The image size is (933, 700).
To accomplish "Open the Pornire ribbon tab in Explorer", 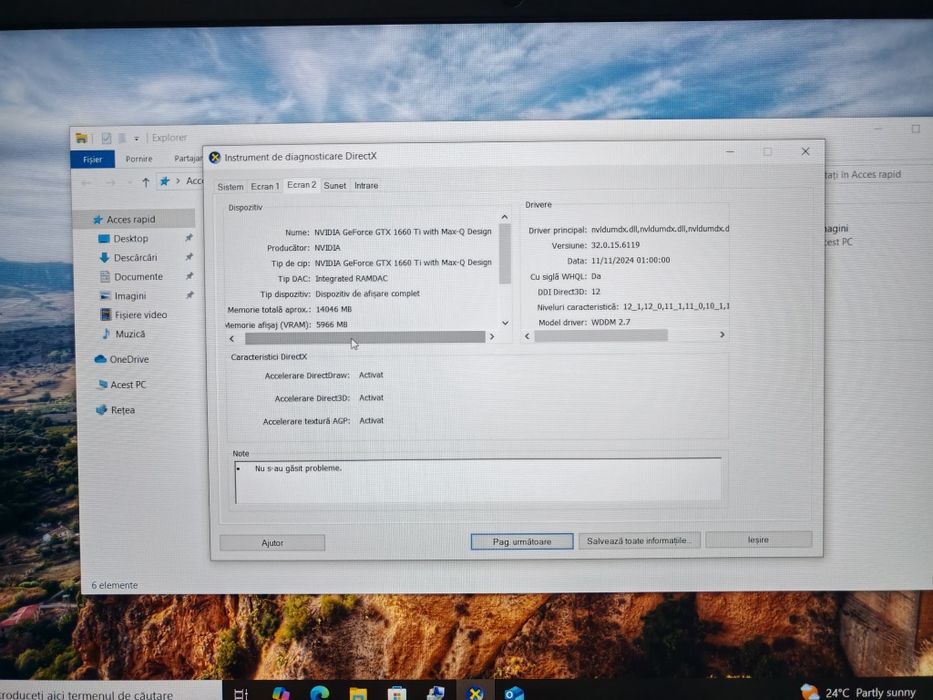I will point(139,159).
